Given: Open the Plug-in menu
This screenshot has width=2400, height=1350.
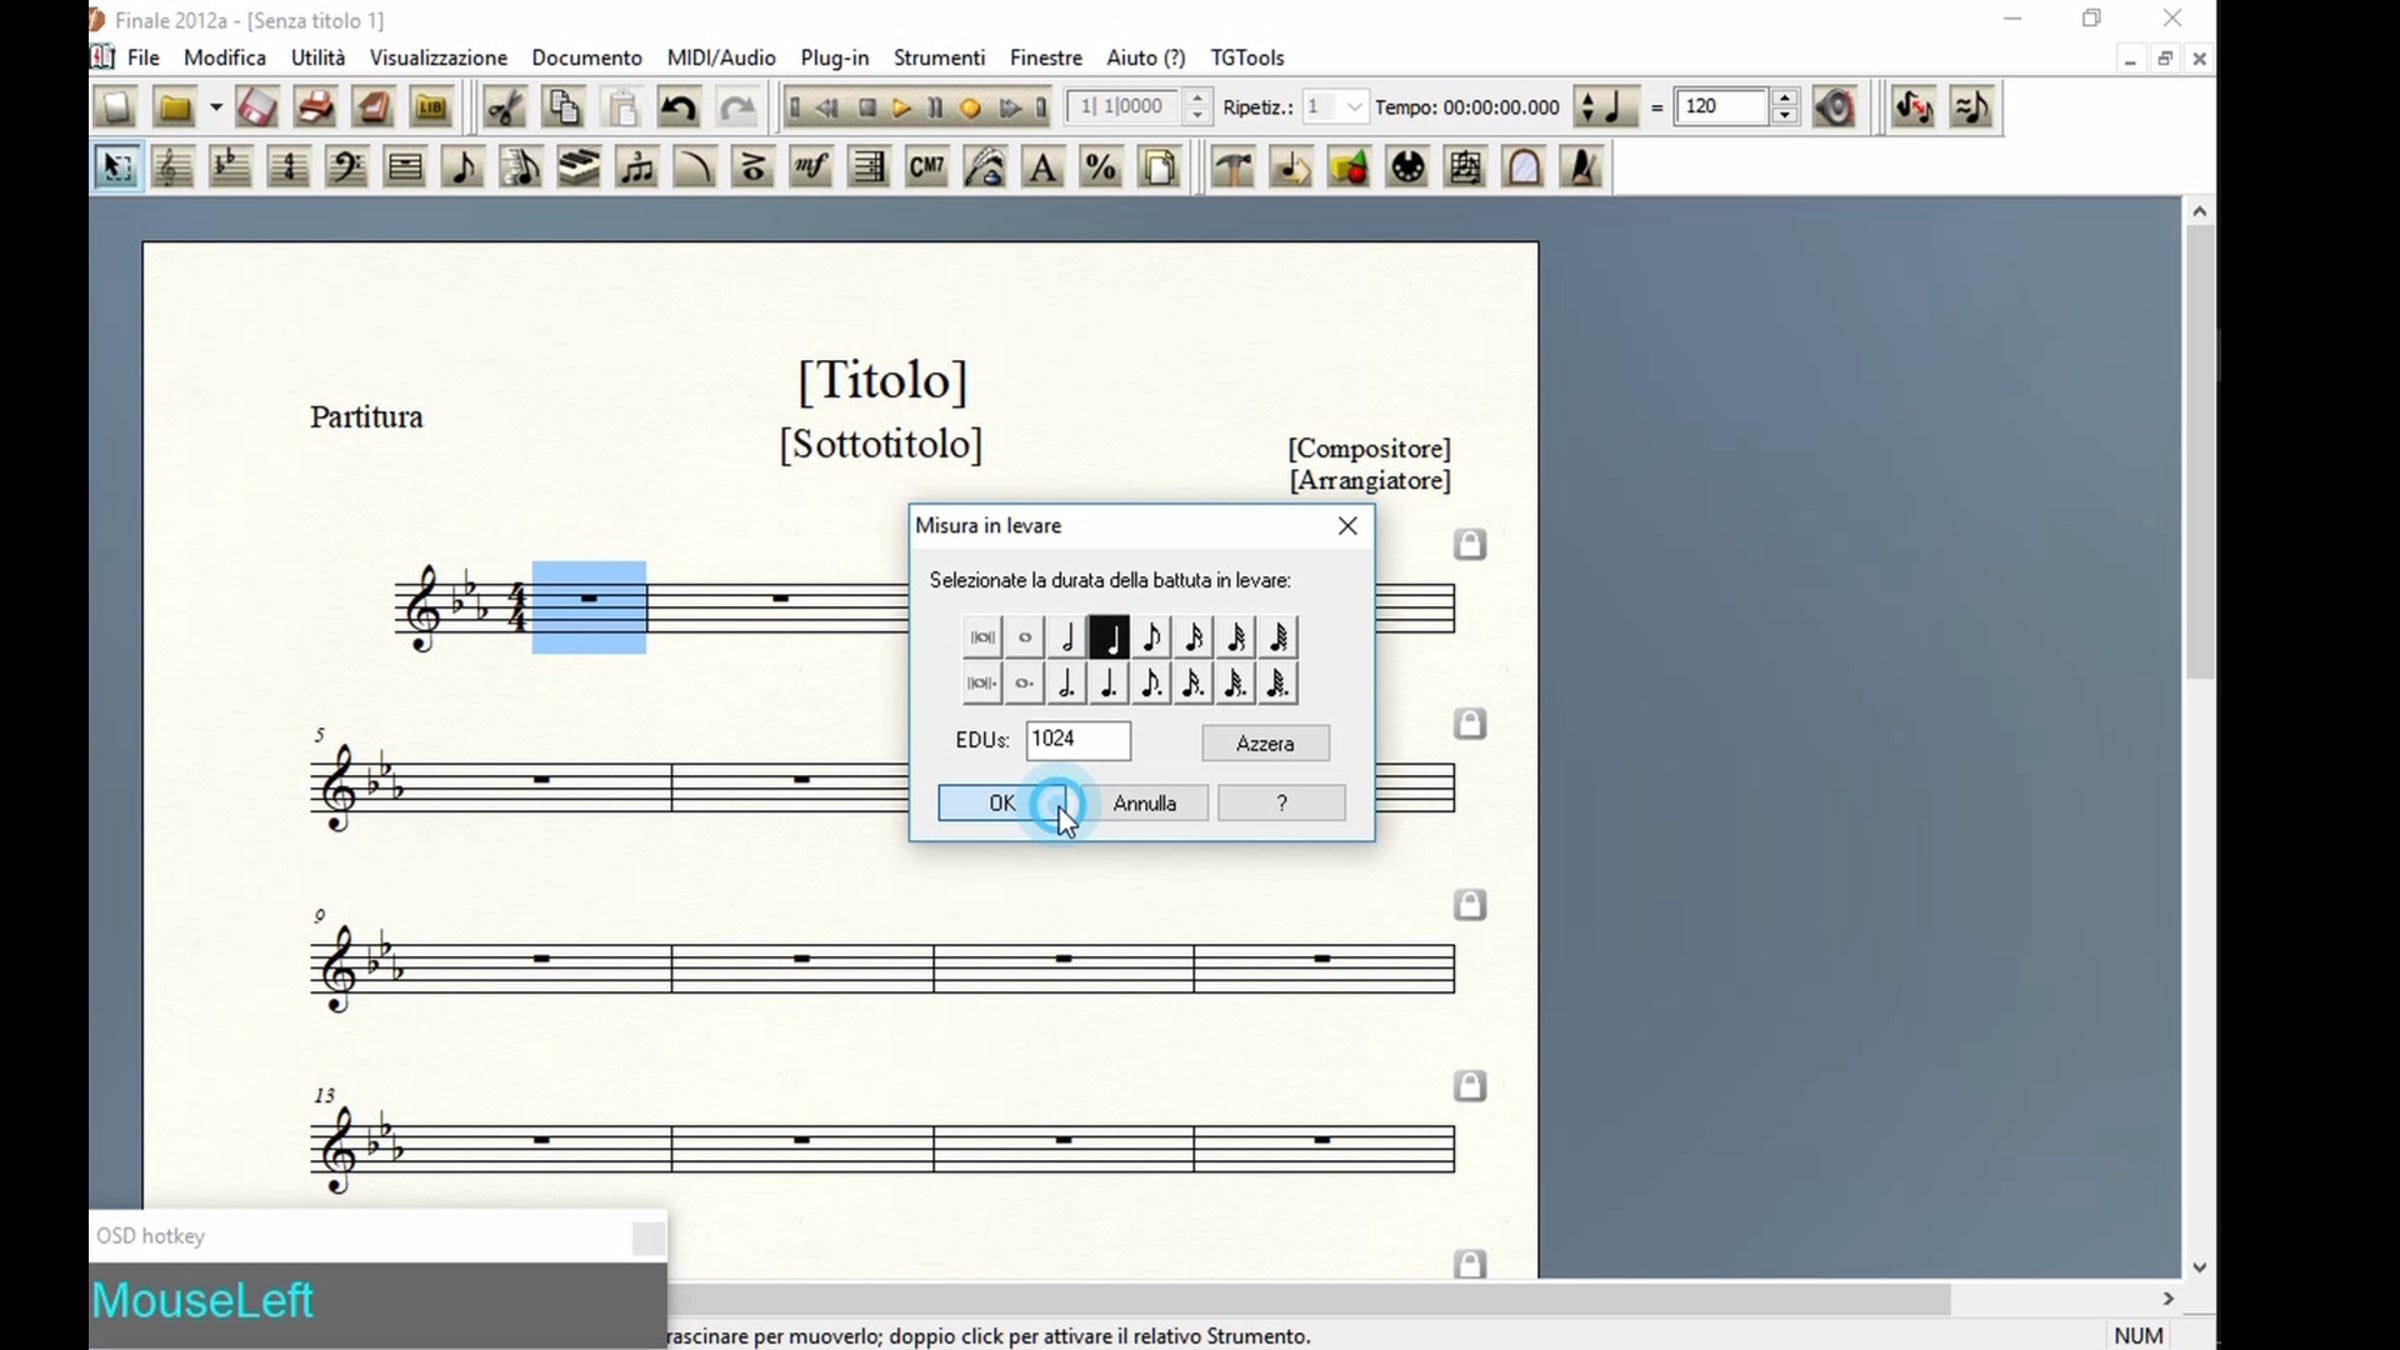Looking at the screenshot, I should click(834, 58).
